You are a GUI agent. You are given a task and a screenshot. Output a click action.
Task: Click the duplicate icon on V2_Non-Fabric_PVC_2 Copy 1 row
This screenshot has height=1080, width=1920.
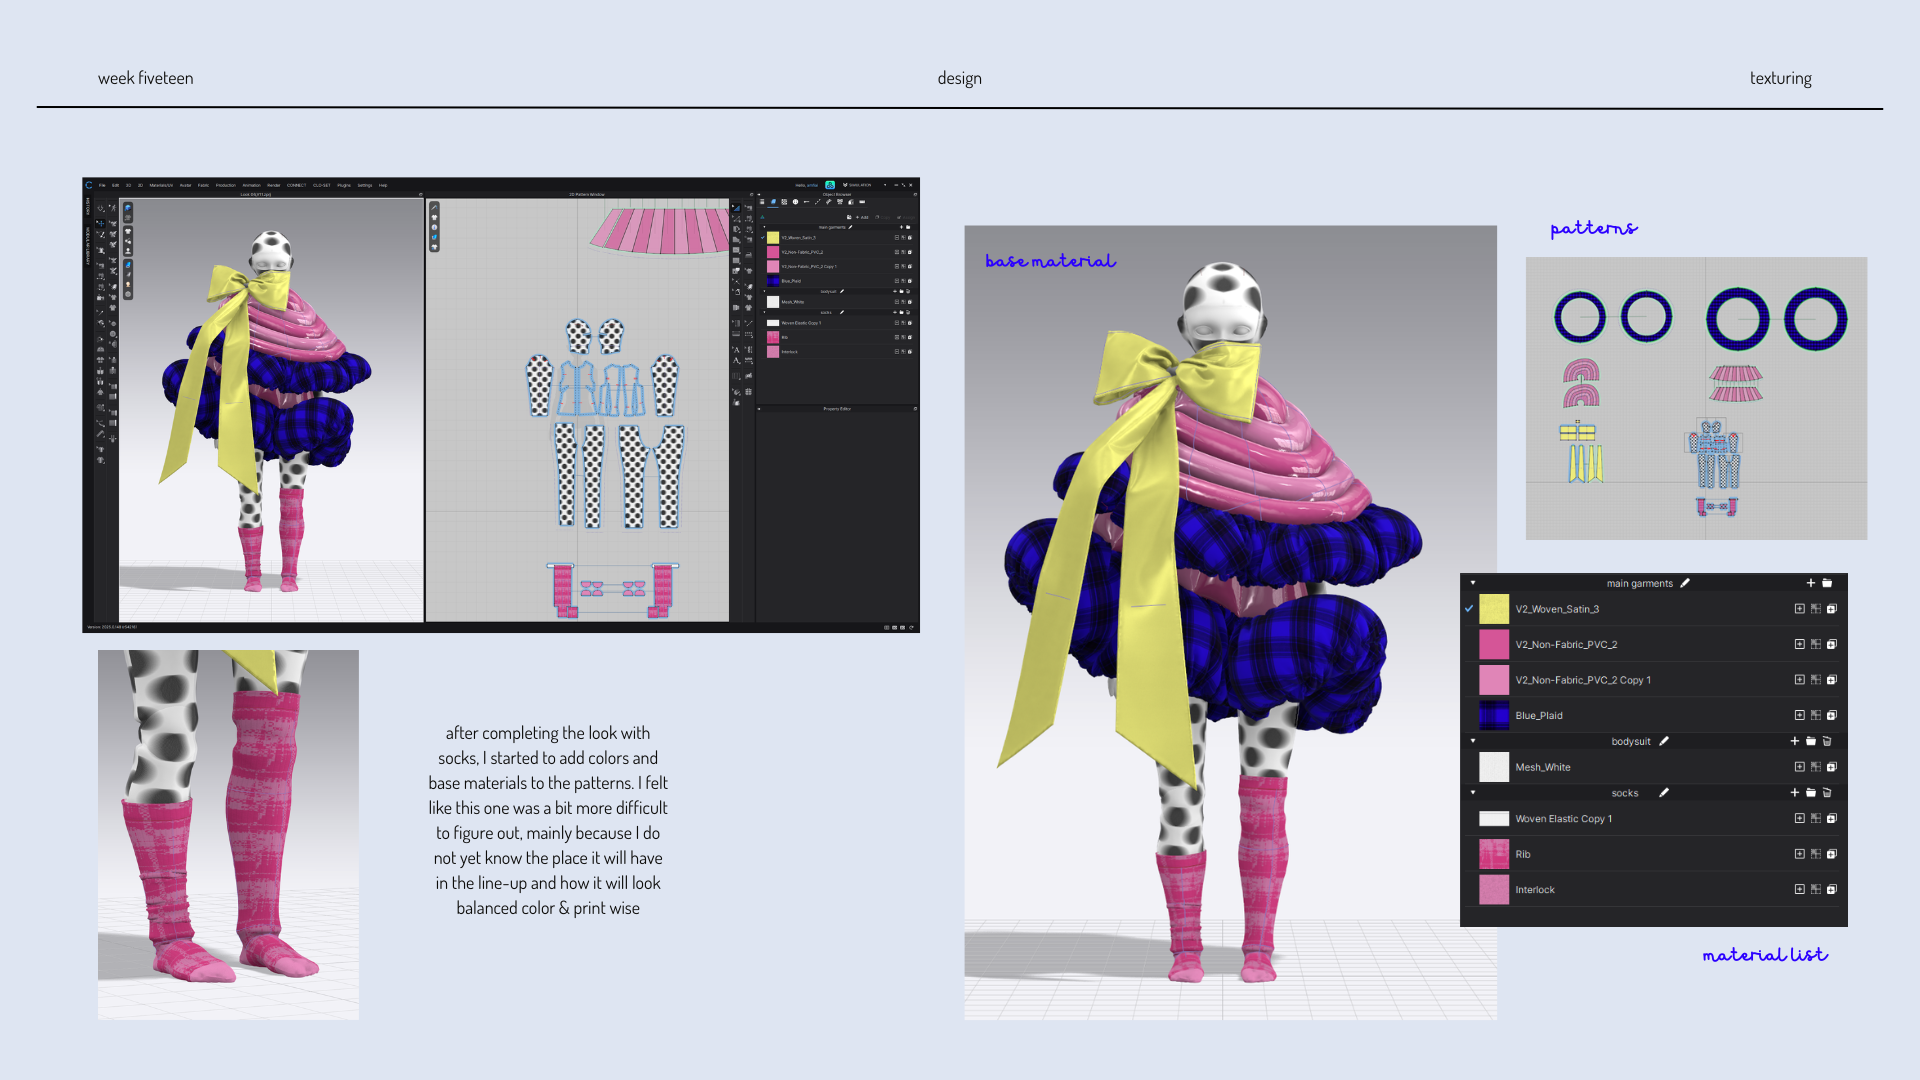(1832, 679)
